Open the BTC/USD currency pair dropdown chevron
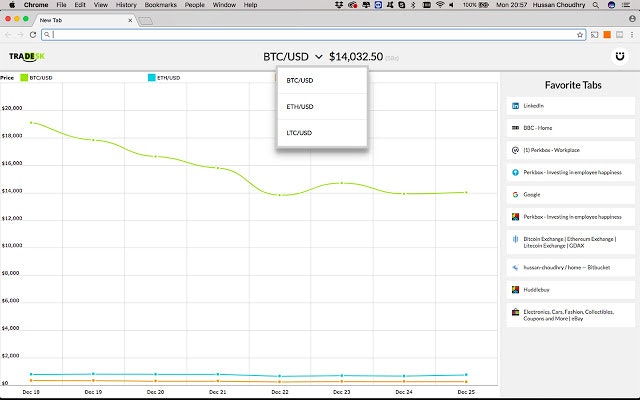The height and width of the screenshot is (400, 640). [x=319, y=57]
